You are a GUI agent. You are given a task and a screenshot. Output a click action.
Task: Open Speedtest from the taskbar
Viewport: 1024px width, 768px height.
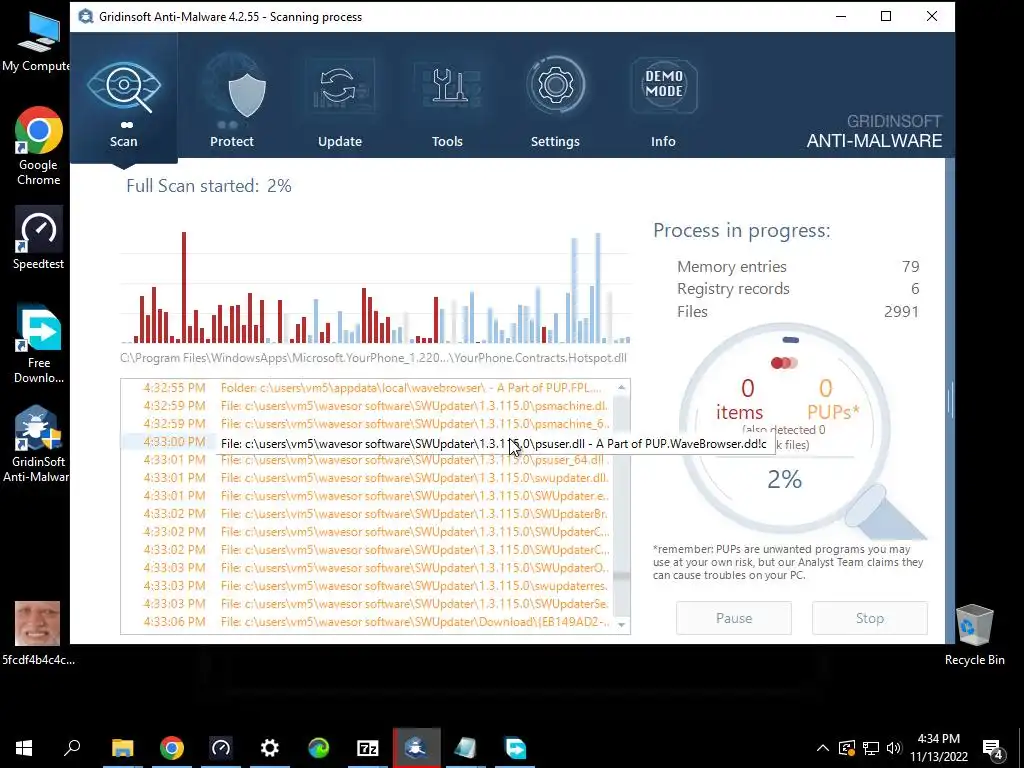point(221,748)
